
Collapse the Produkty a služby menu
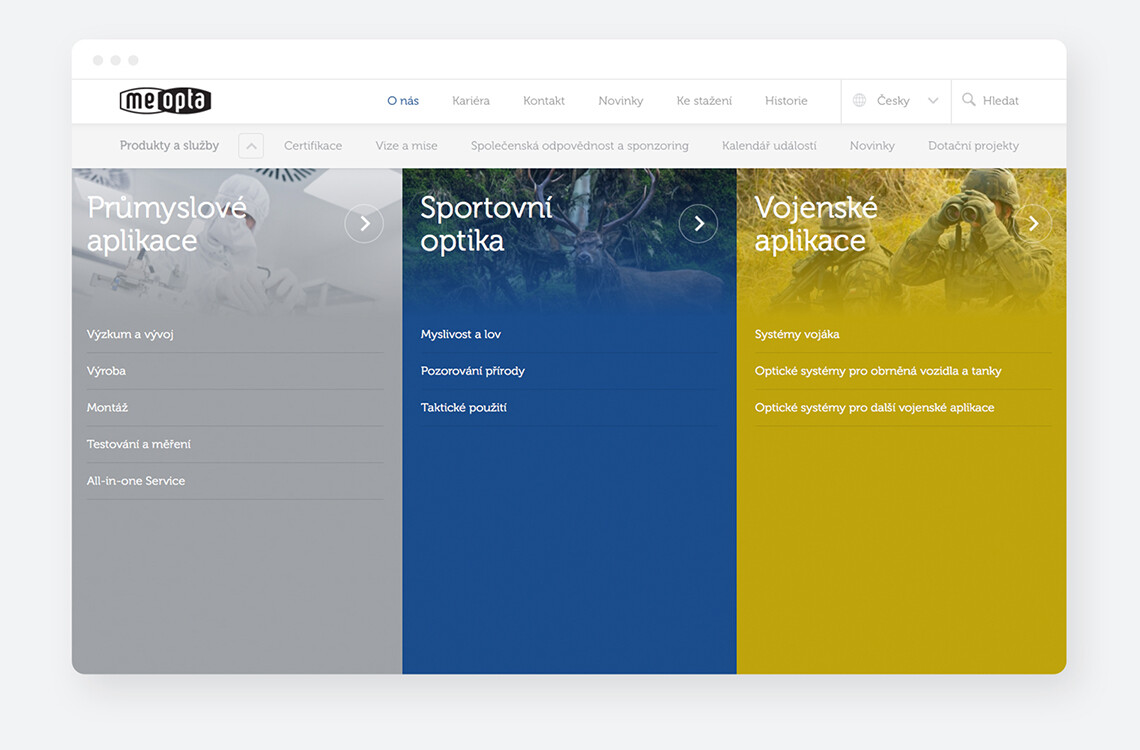(251, 145)
